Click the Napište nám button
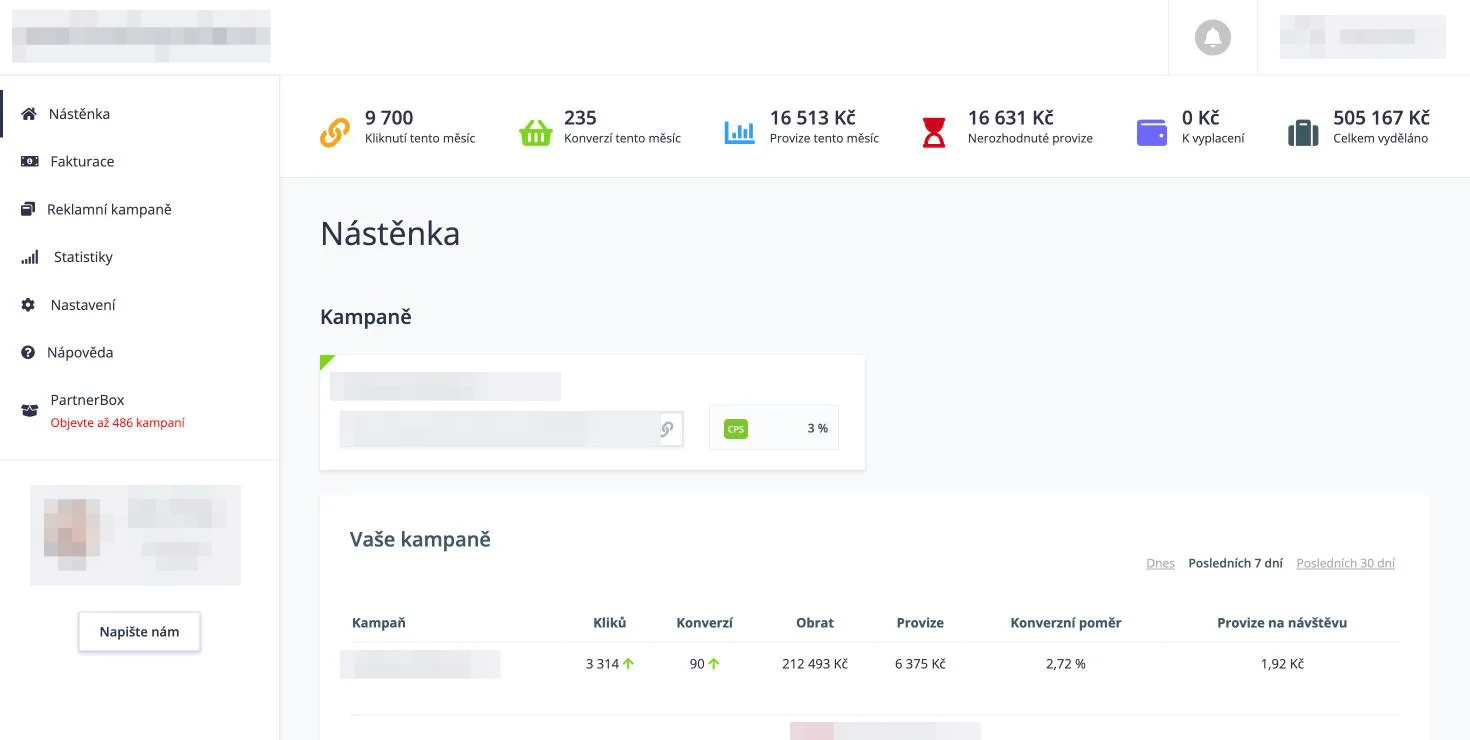The image size is (1470, 740). click(x=139, y=632)
